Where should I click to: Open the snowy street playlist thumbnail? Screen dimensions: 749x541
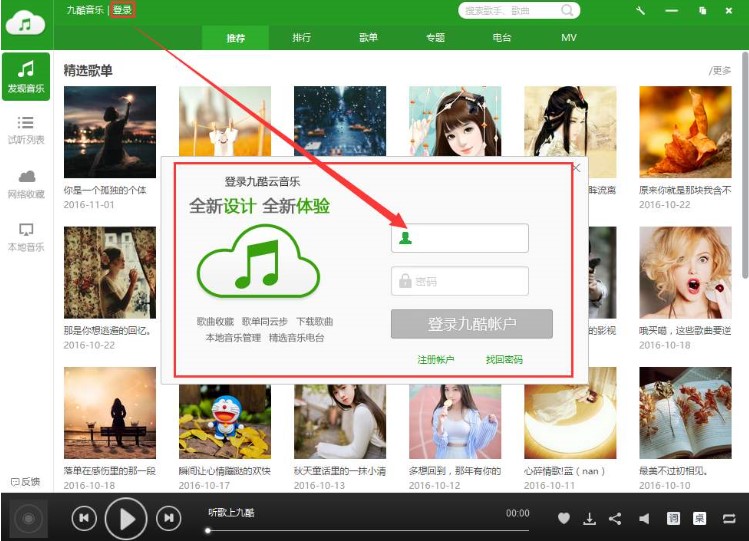coord(340,121)
